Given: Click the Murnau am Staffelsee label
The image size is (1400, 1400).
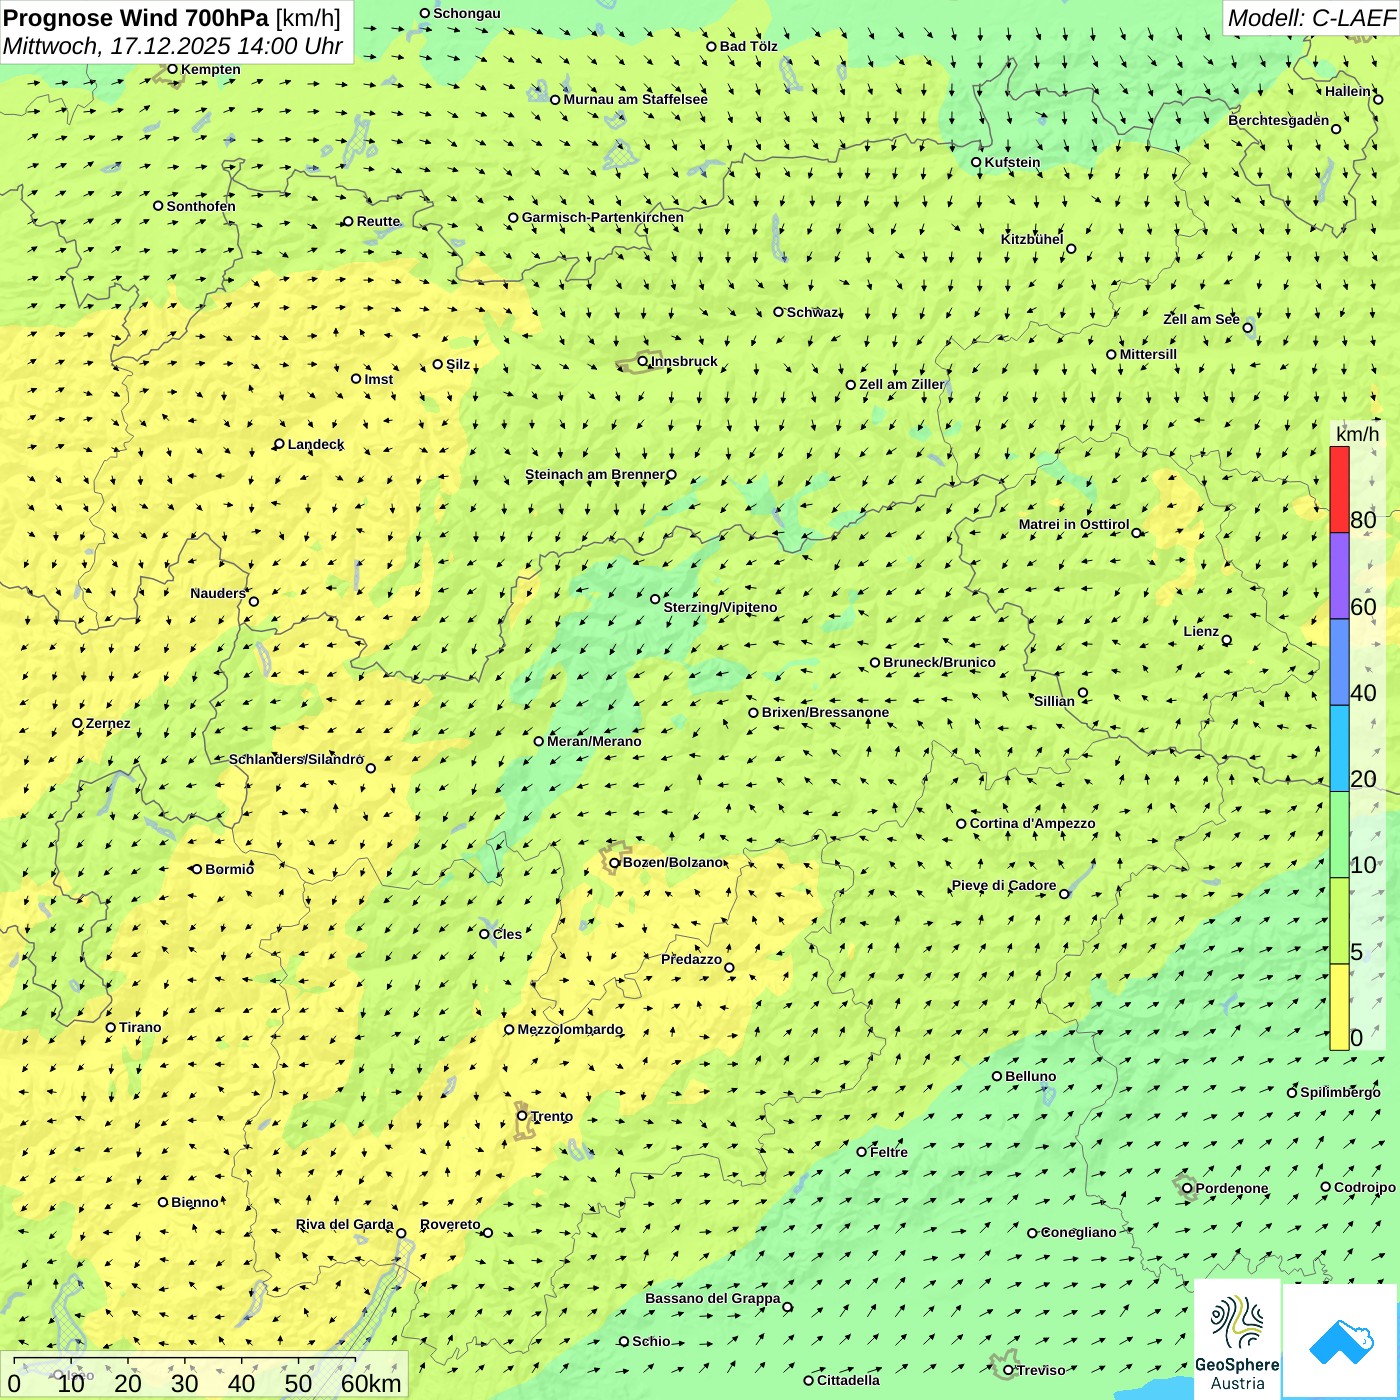Looking at the screenshot, I should [x=635, y=99].
